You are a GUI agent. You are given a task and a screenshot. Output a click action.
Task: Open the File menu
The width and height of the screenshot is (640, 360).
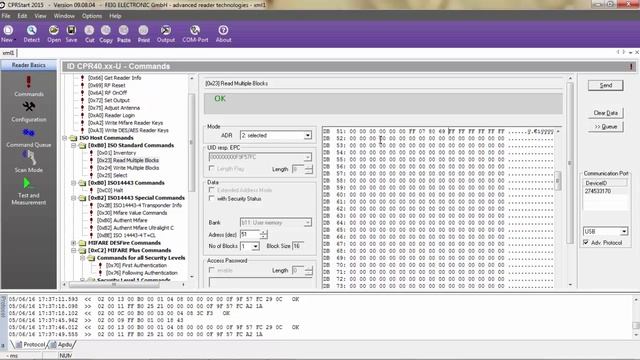click(6, 16)
